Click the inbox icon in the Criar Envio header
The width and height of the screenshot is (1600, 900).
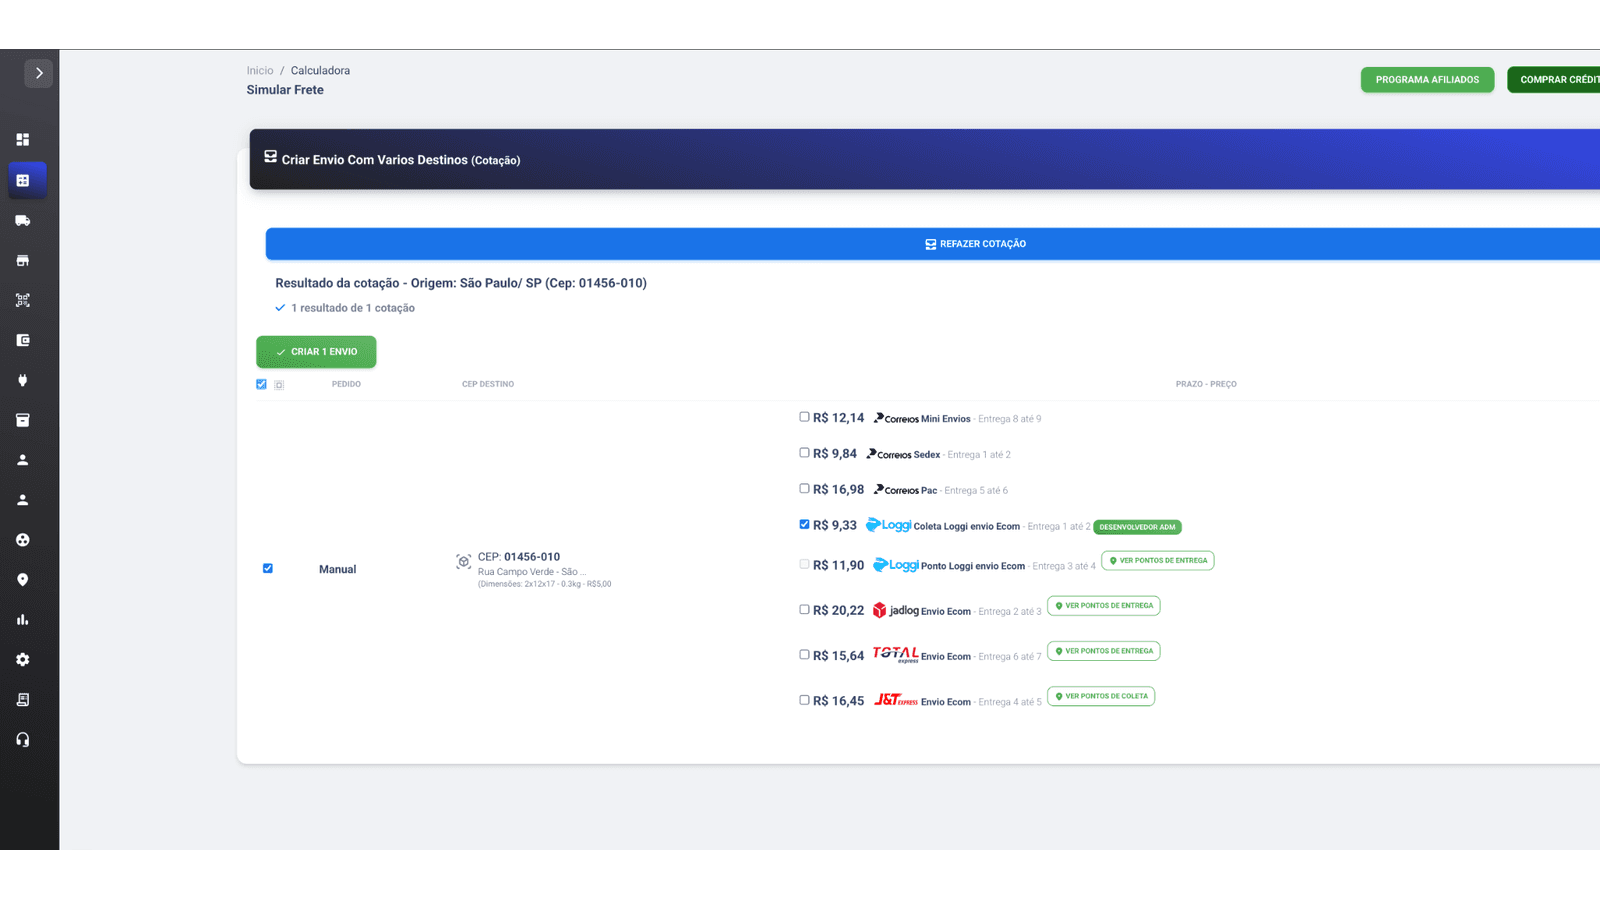coord(270,157)
